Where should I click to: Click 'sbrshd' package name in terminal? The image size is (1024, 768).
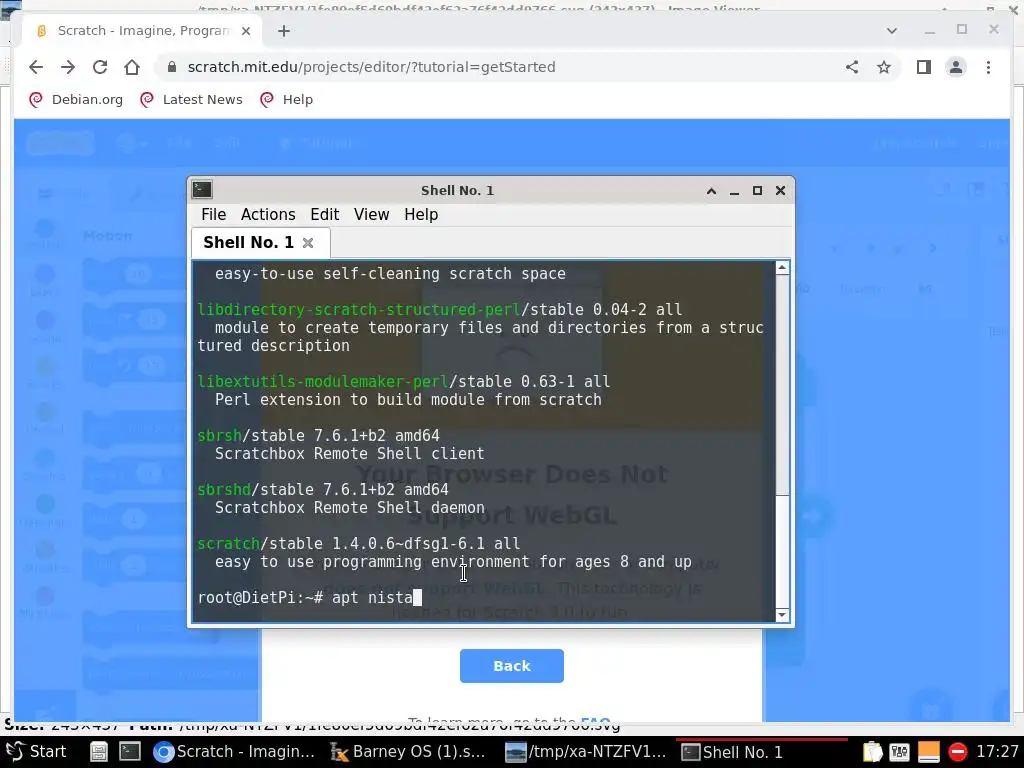tap(224, 490)
